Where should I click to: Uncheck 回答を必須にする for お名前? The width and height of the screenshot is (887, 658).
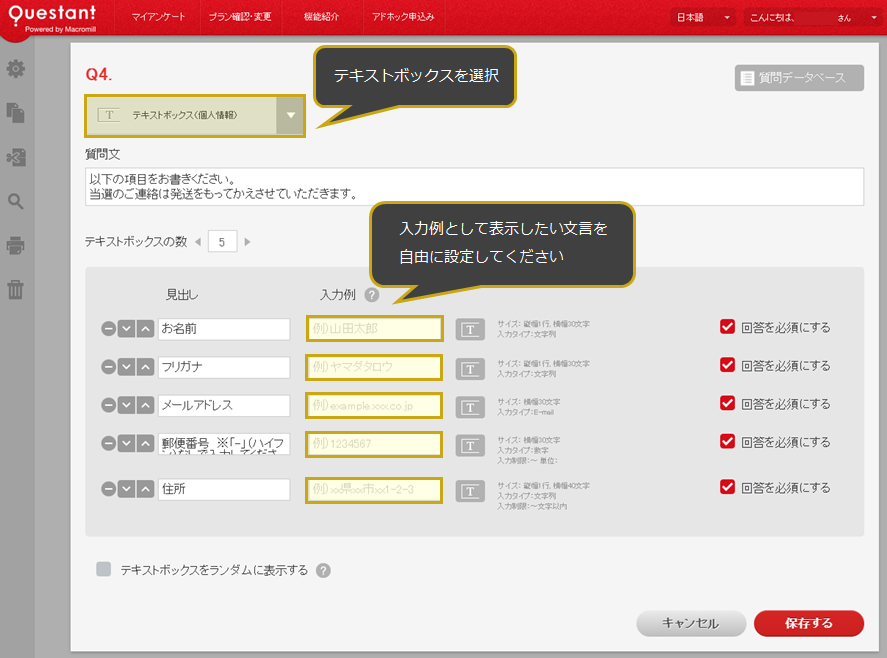(x=727, y=327)
